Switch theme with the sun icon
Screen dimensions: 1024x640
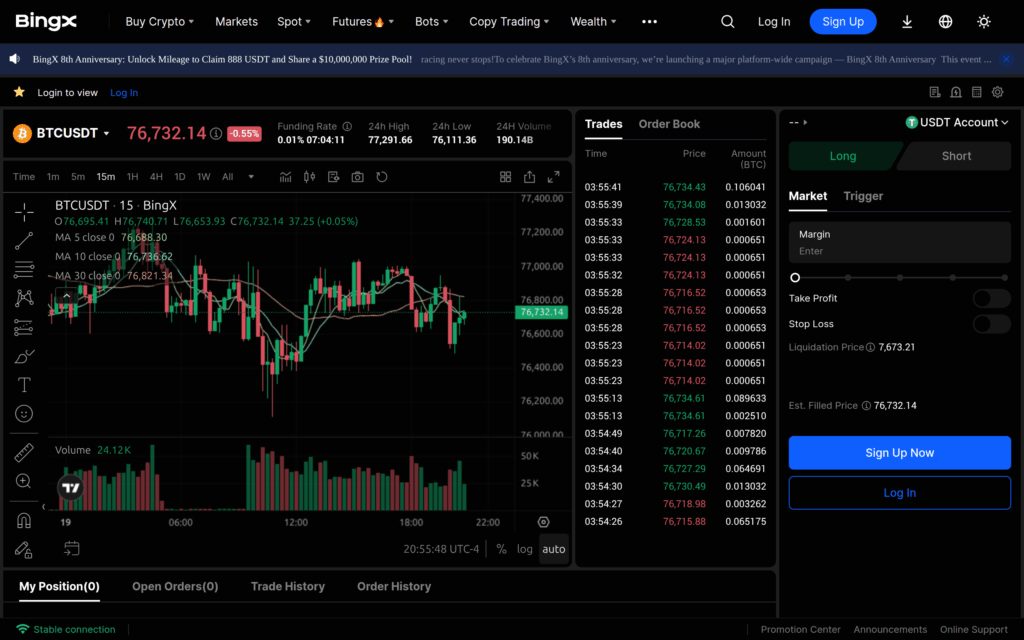[x=984, y=22]
